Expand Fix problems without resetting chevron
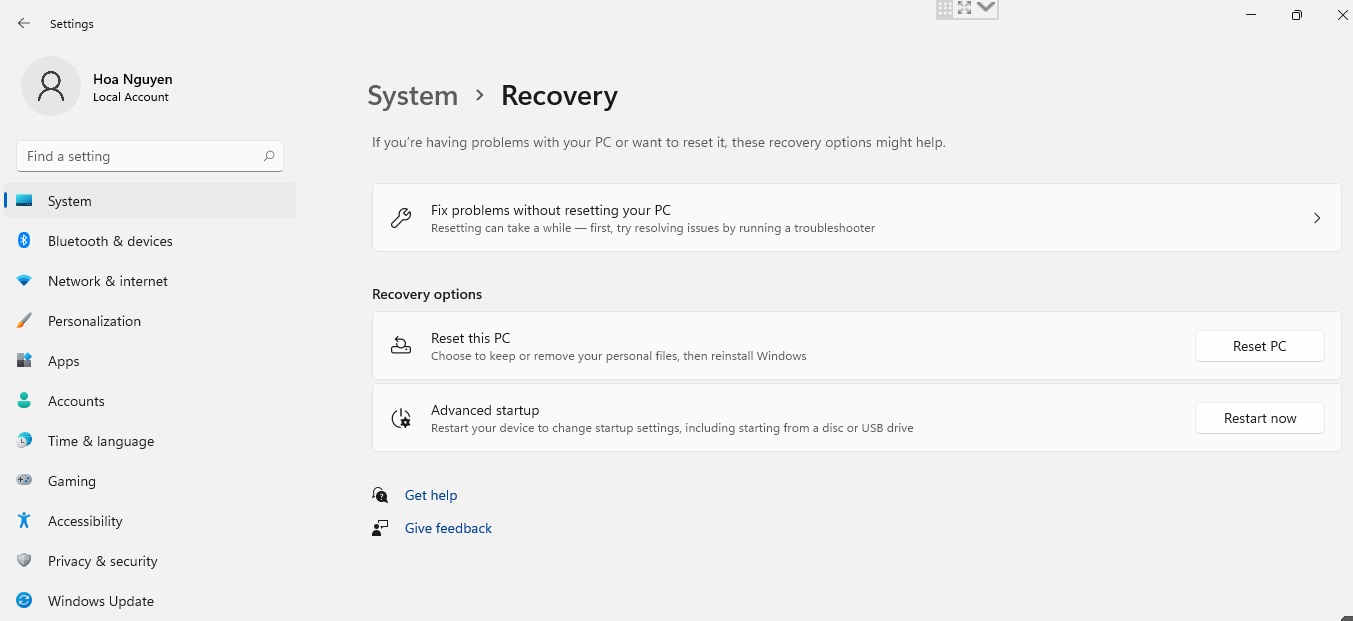This screenshot has height=621, width=1353. (1316, 218)
